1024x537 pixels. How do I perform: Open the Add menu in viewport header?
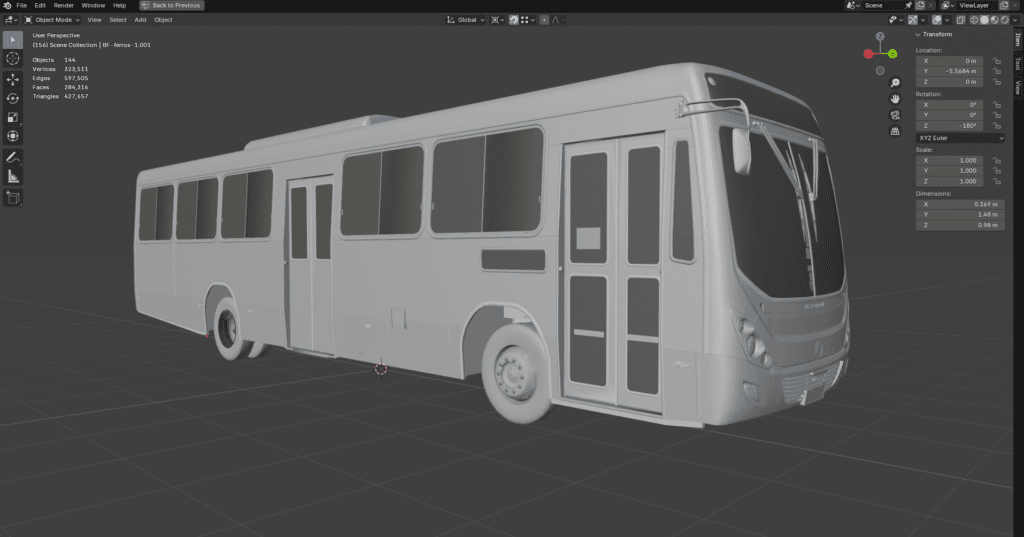(x=140, y=19)
